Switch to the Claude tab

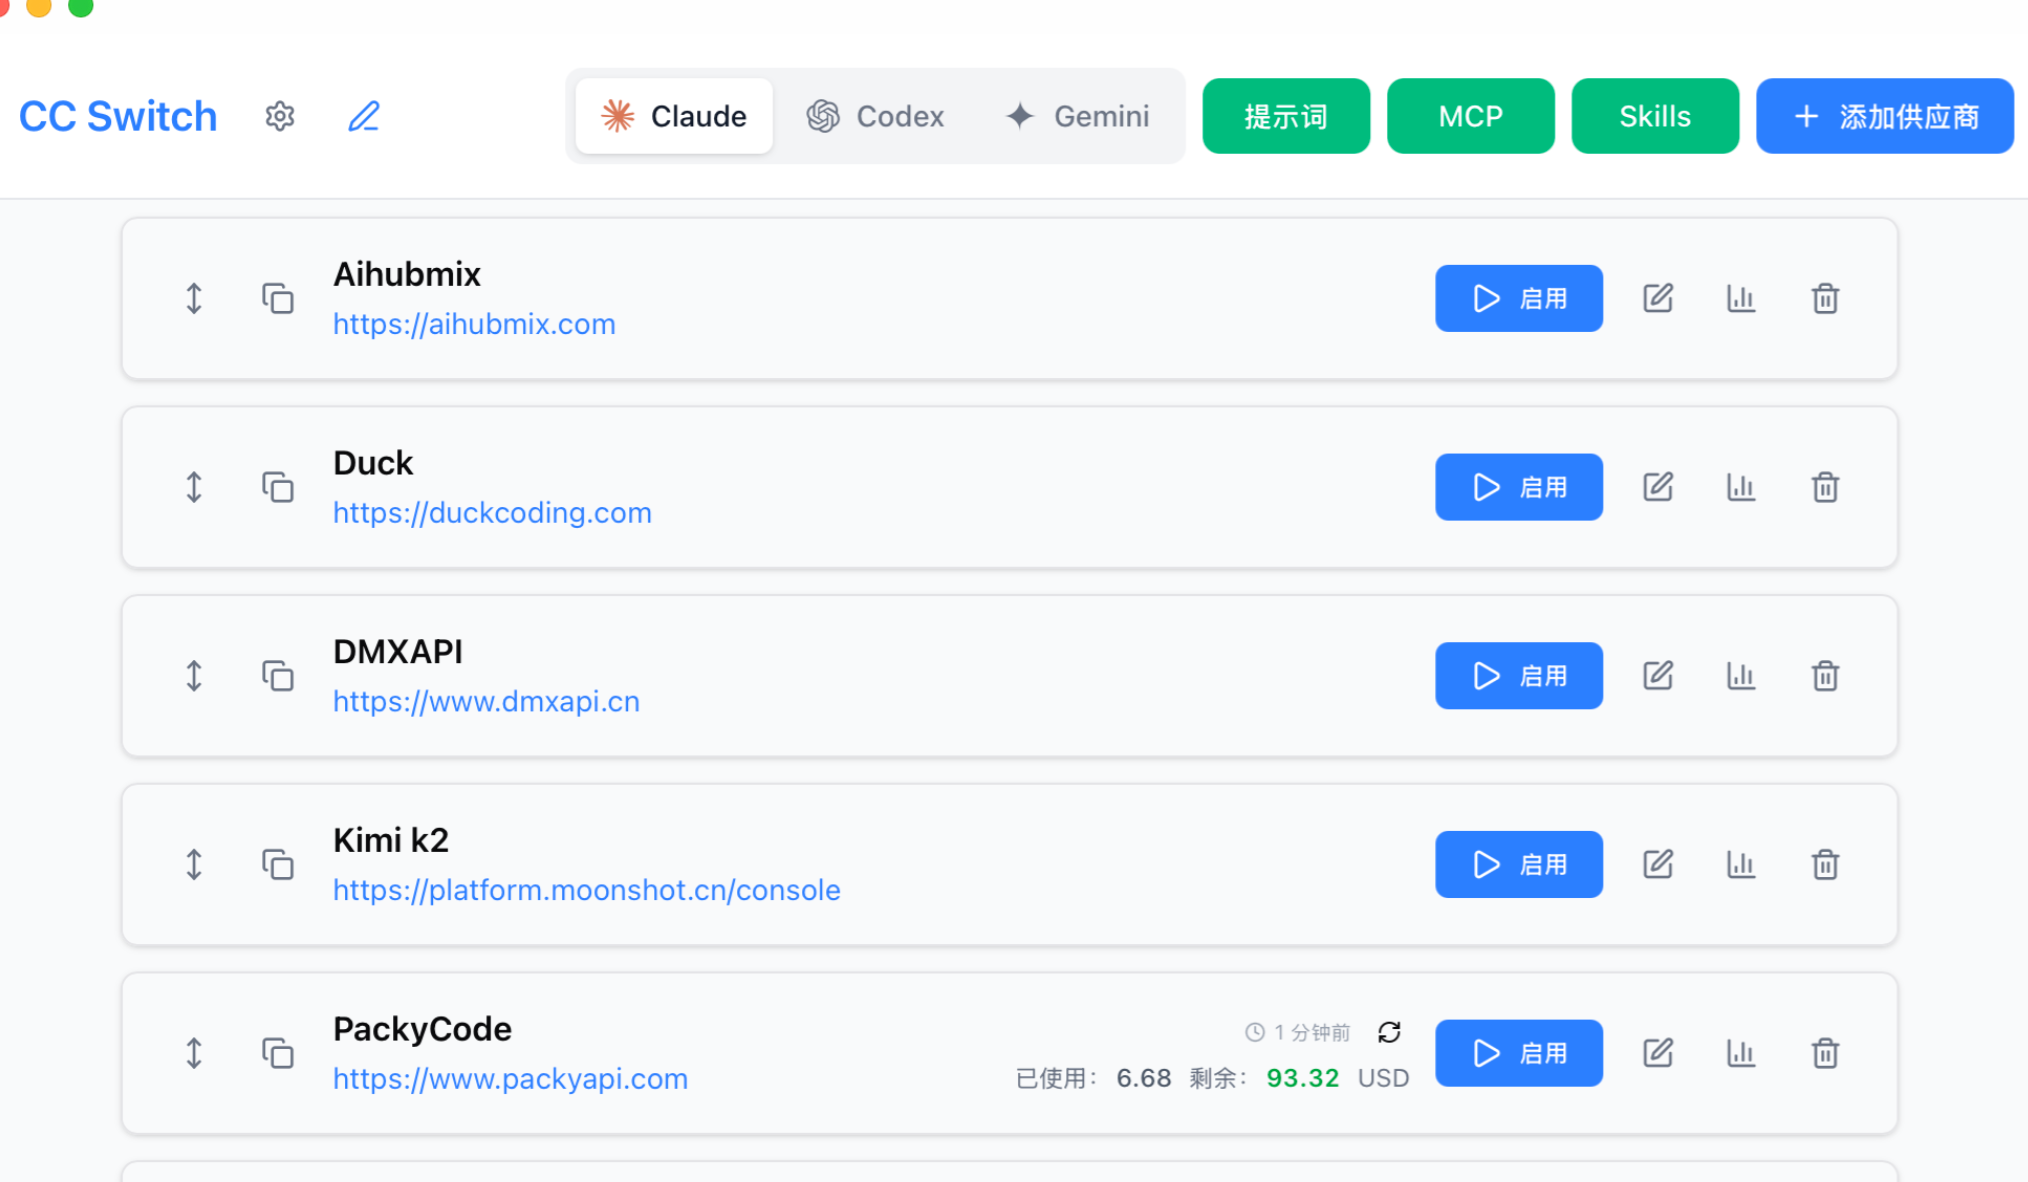point(674,116)
